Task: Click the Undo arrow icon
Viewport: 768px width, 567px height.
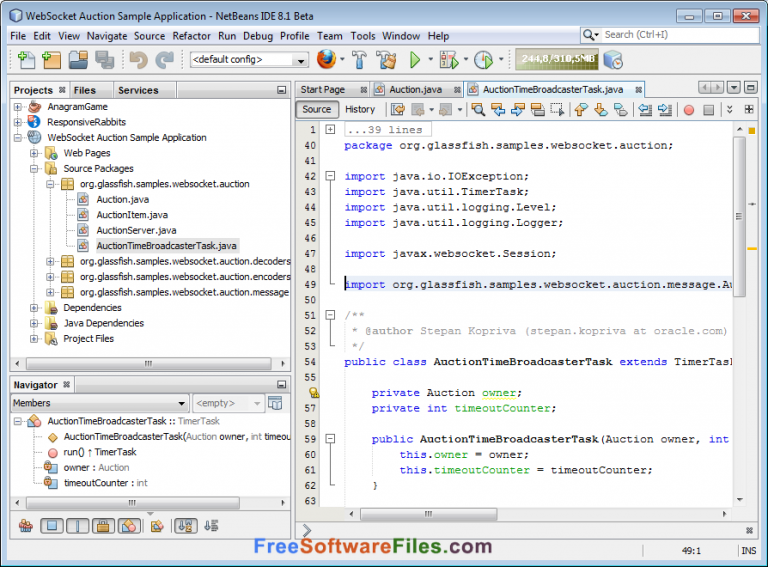Action: [139, 60]
